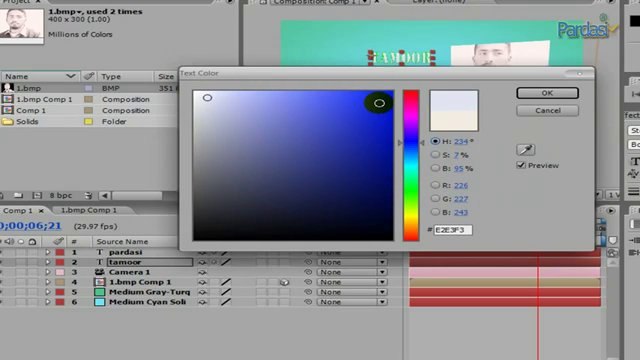640x360 pixels.
Task: Click the current timecode 0;00;06;21
Action: click(x=31, y=226)
